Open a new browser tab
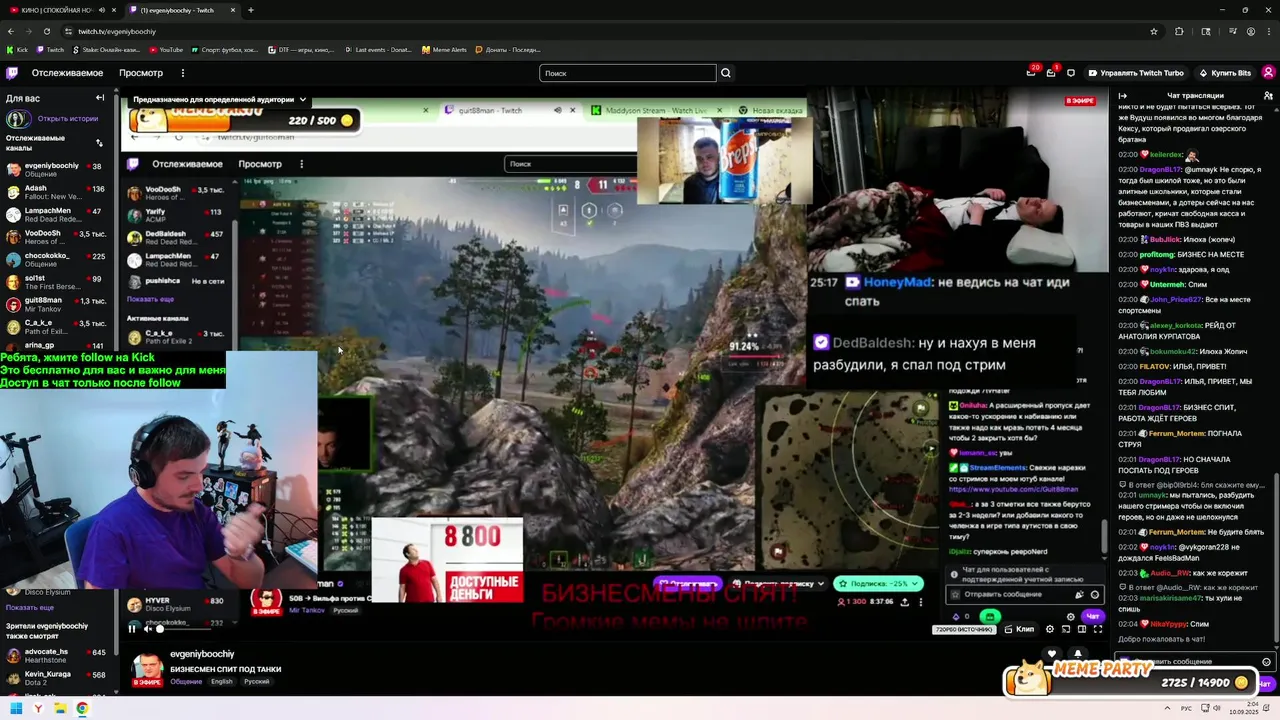This screenshot has height=720, width=1280. tap(250, 10)
